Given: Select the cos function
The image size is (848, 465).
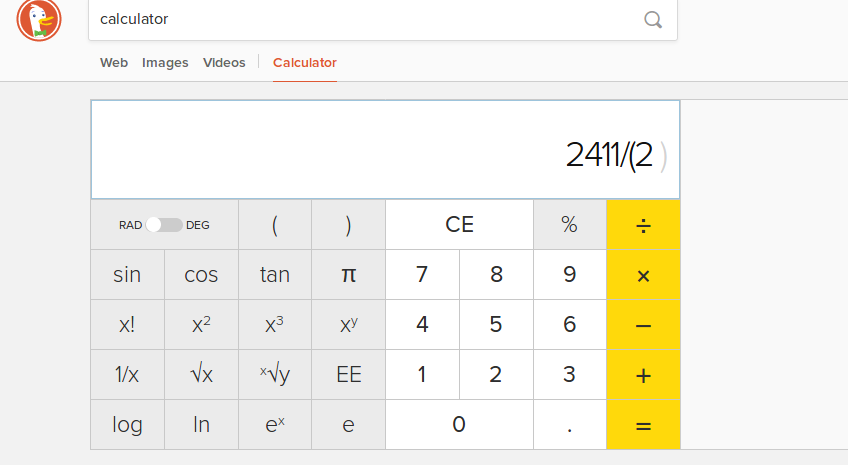Looking at the screenshot, I should [201, 275].
